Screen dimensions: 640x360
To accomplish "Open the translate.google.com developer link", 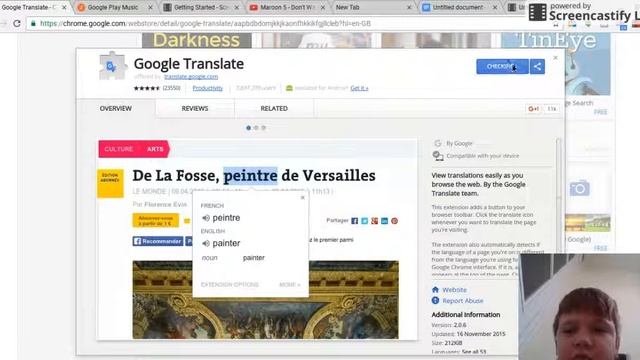I will (191, 77).
